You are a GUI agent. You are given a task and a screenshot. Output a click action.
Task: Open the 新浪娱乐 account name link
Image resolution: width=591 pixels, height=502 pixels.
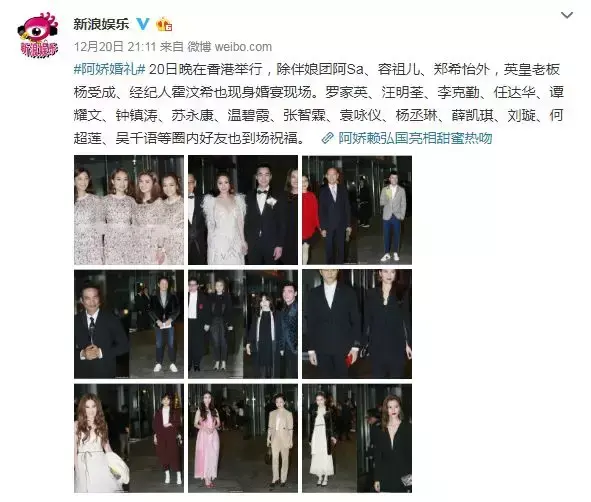point(101,24)
